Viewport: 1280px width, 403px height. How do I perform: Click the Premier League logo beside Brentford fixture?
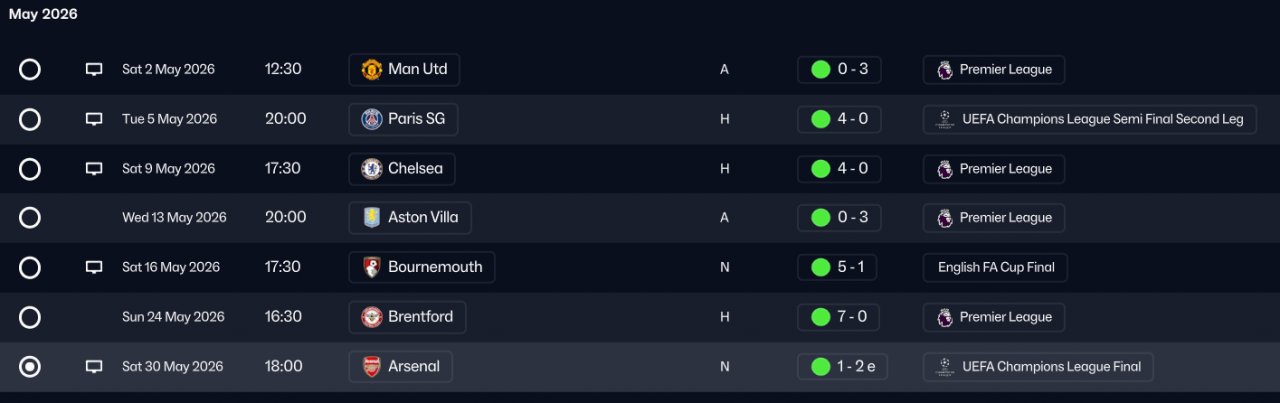944,317
